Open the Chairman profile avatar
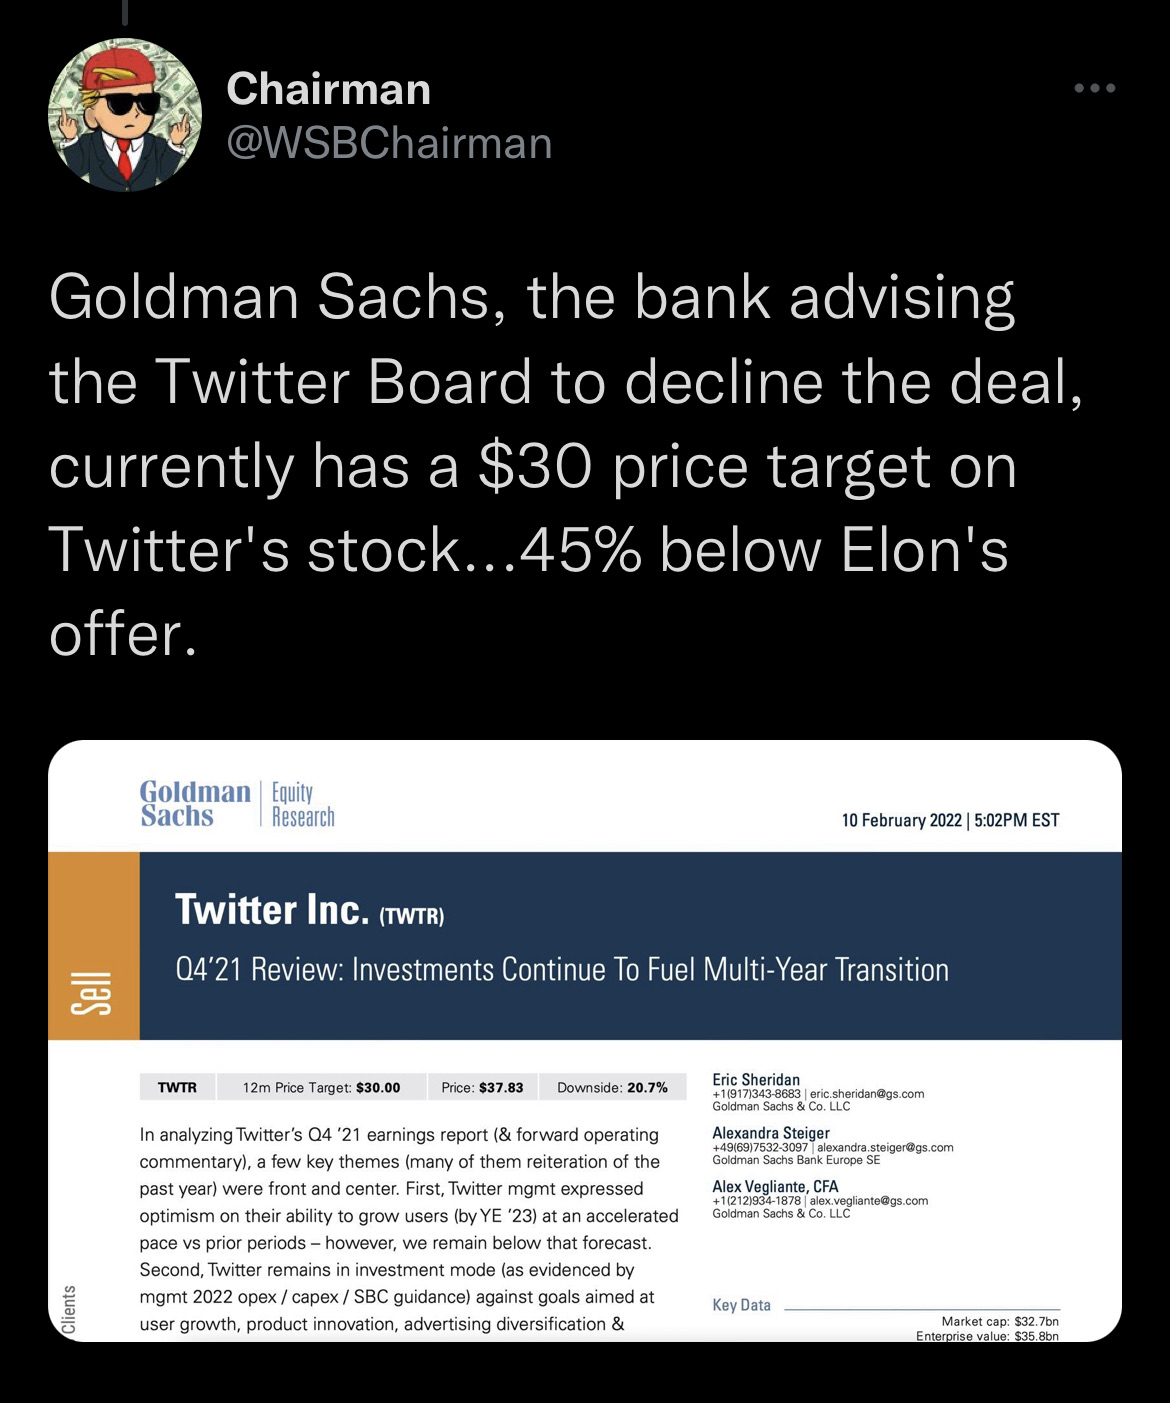 [x=125, y=115]
